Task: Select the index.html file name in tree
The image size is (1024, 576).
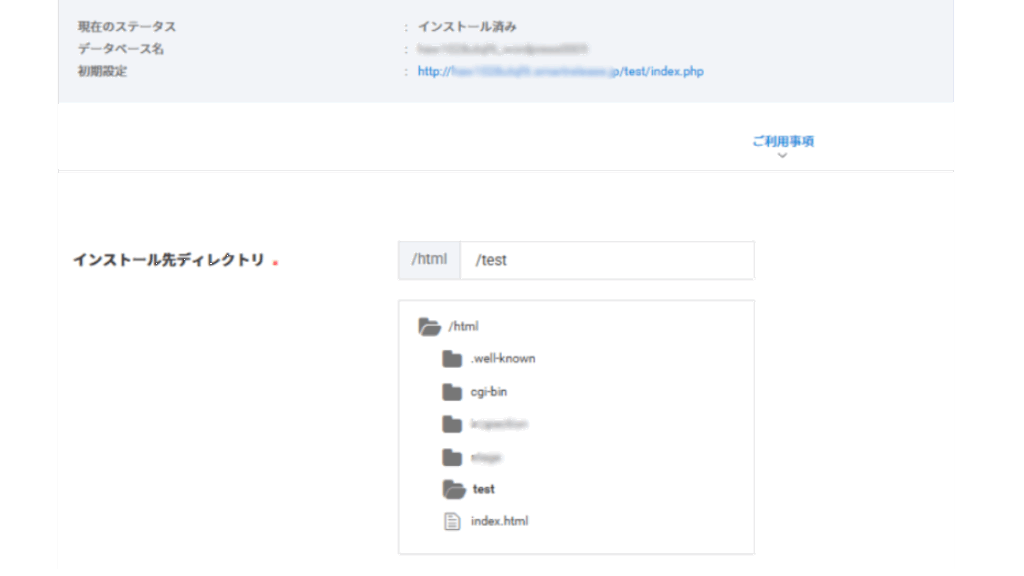Action: 499,521
